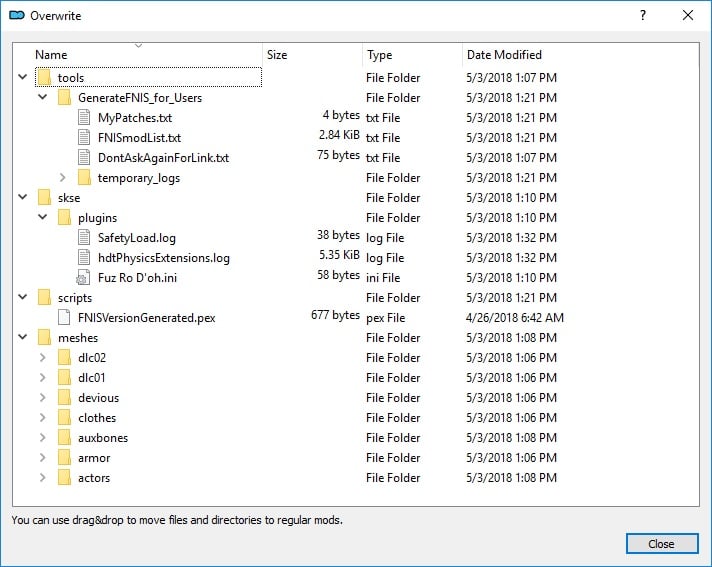
Task: Select the SafetyLoad.log entry
Action: (x=137, y=238)
